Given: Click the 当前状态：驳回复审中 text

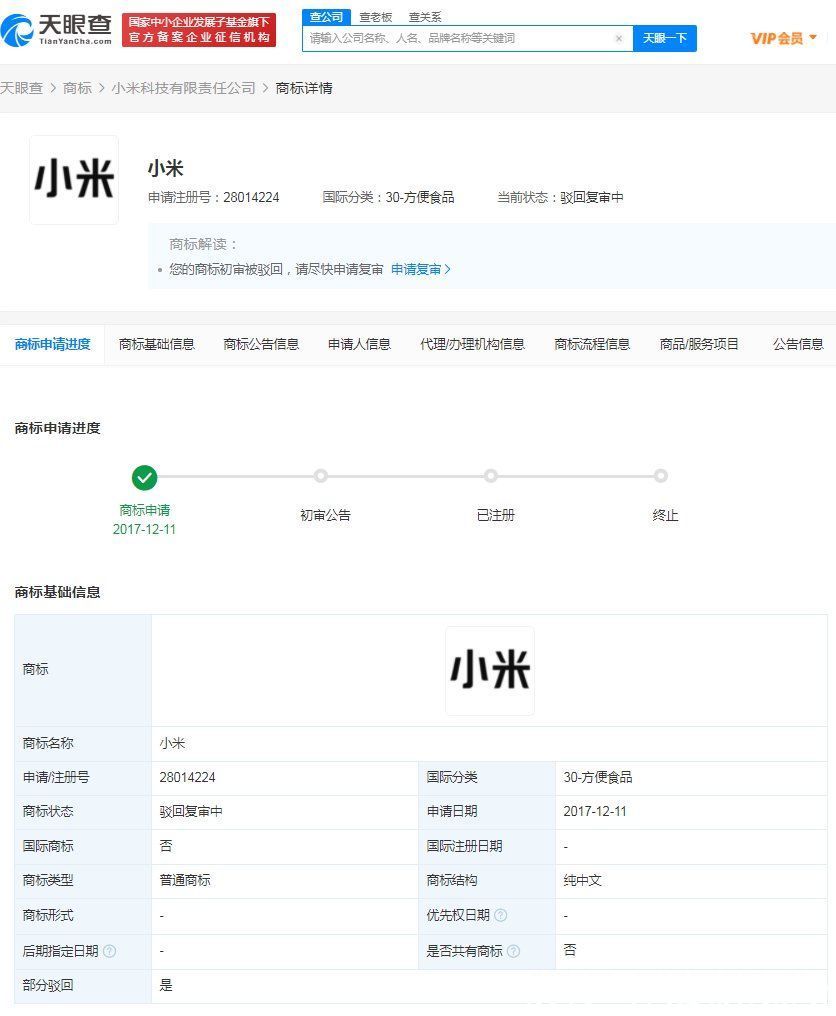Looking at the screenshot, I should [x=560, y=197].
